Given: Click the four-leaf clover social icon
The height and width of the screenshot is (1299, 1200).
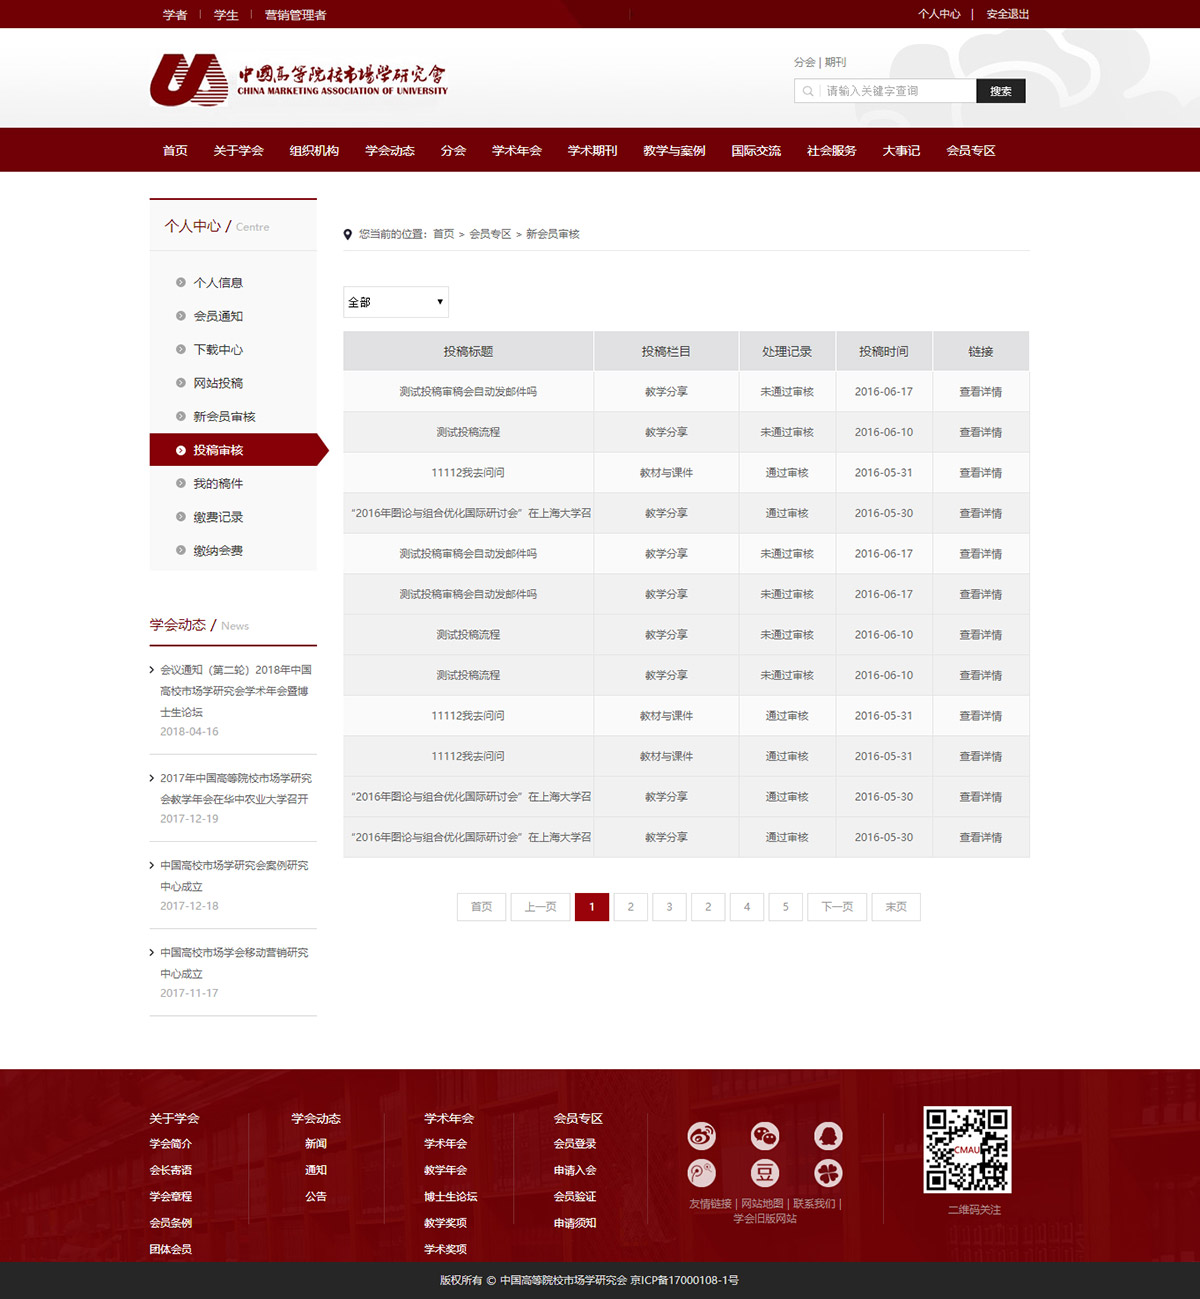Looking at the screenshot, I should coord(828,1173).
